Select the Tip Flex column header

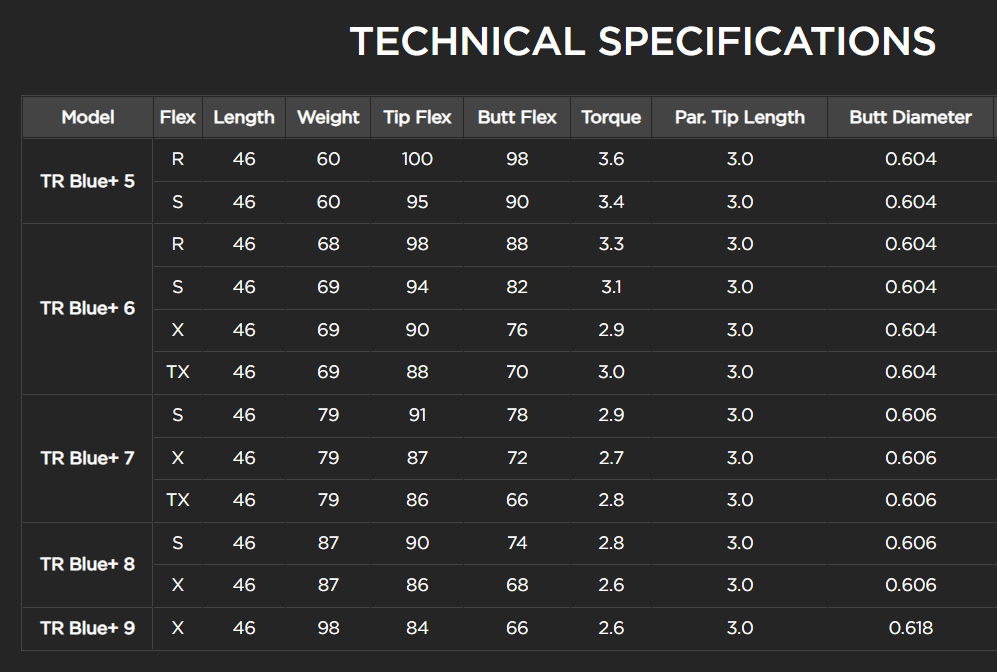point(417,117)
